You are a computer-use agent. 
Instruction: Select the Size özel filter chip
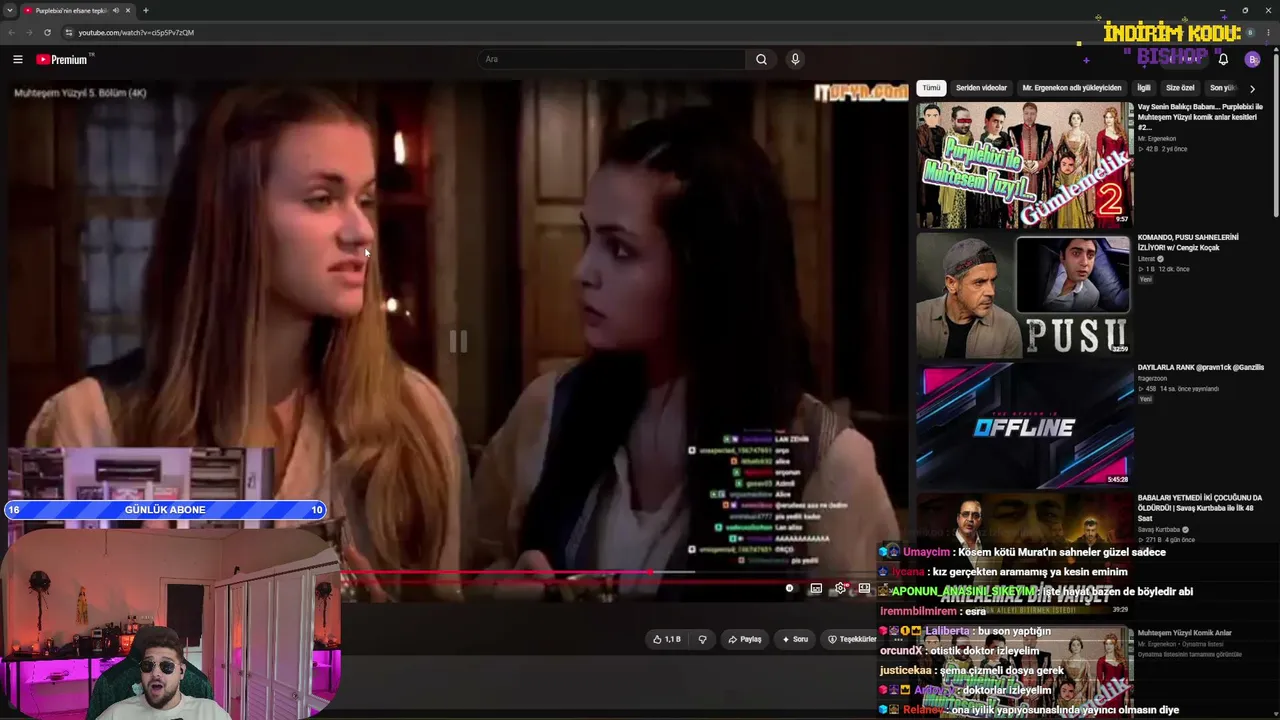(1180, 88)
